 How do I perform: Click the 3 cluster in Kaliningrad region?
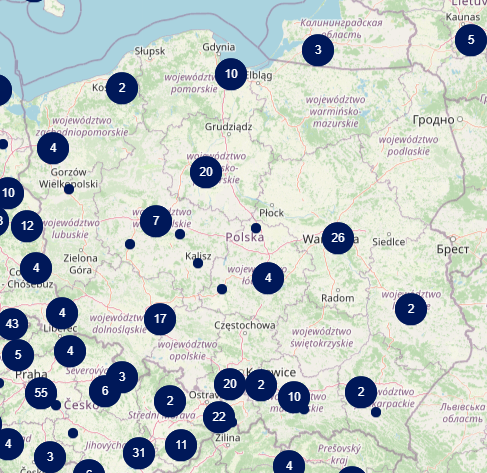coord(318,50)
